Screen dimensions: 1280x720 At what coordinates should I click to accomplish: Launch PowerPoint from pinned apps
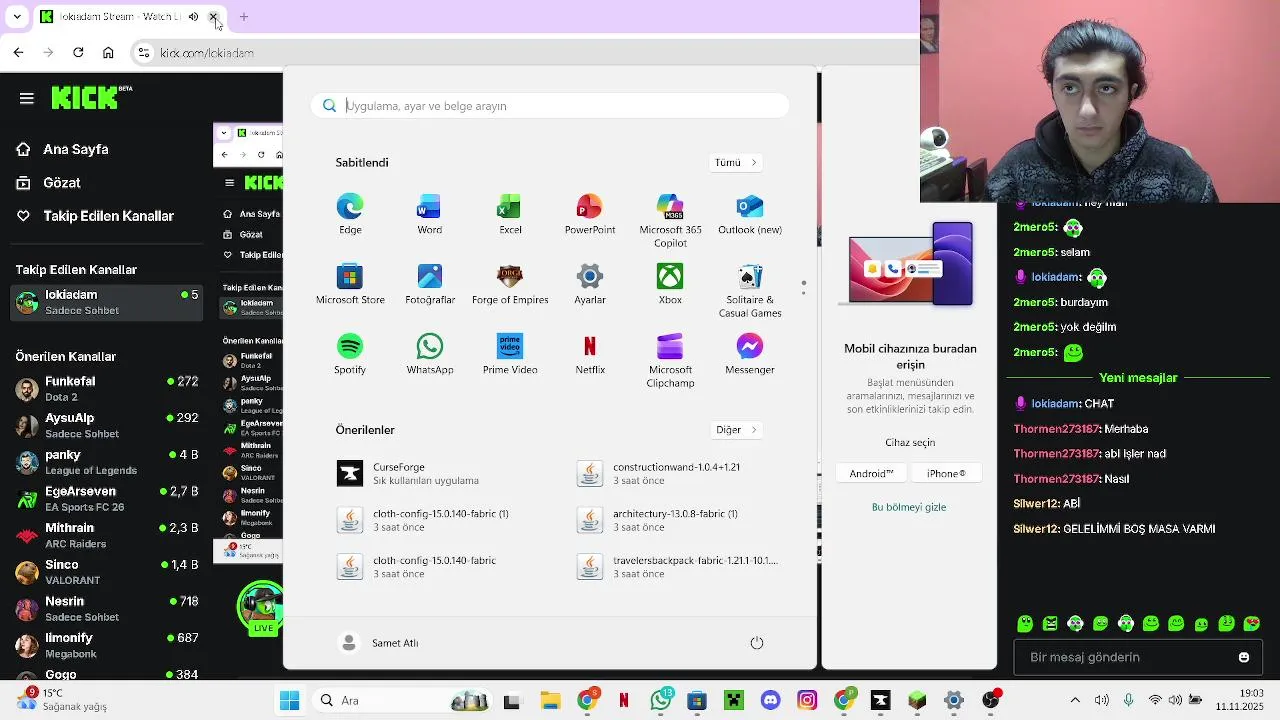pos(590,214)
